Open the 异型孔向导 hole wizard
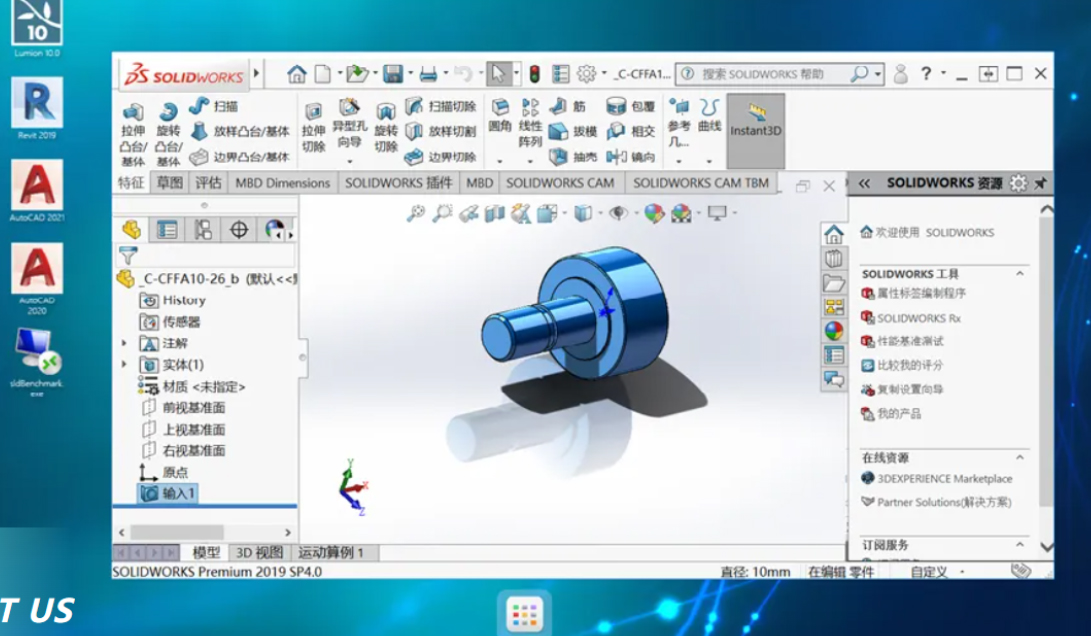The height and width of the screenshot is (636, 1091). (349, 125)
